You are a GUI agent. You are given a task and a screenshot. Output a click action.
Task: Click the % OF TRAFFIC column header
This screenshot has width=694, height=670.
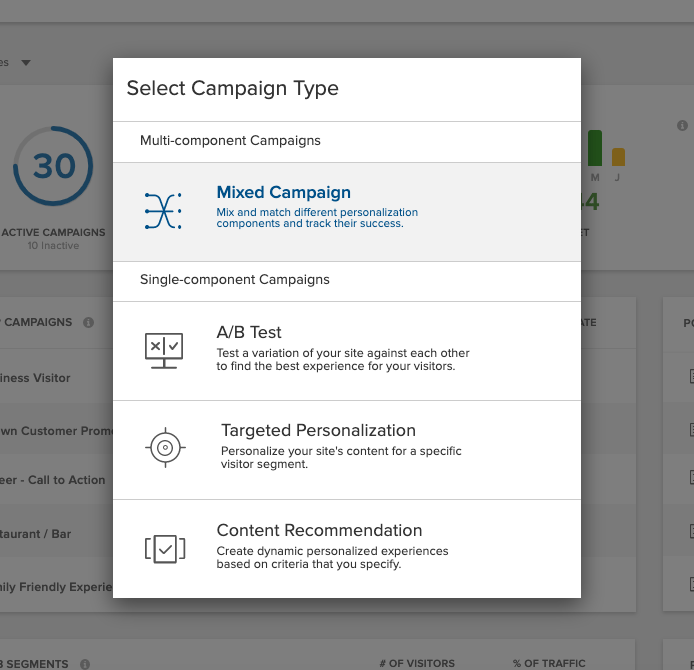point(549,663)
